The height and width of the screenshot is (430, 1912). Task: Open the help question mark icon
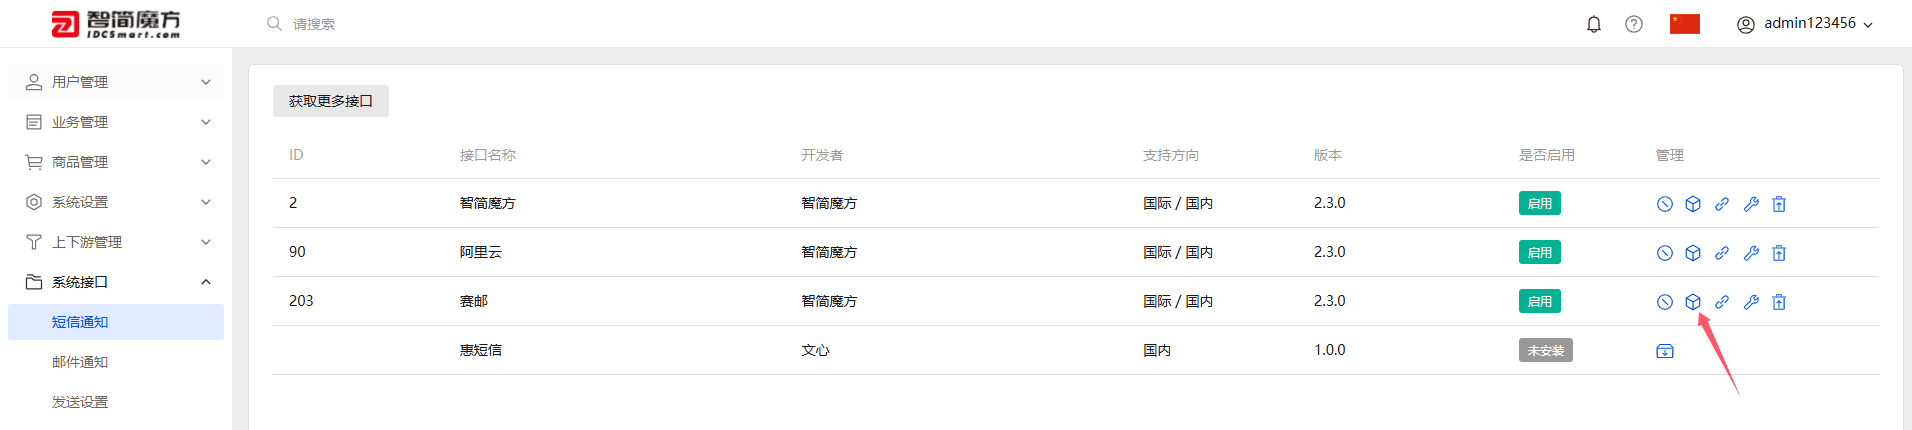tap(1634, 24)
